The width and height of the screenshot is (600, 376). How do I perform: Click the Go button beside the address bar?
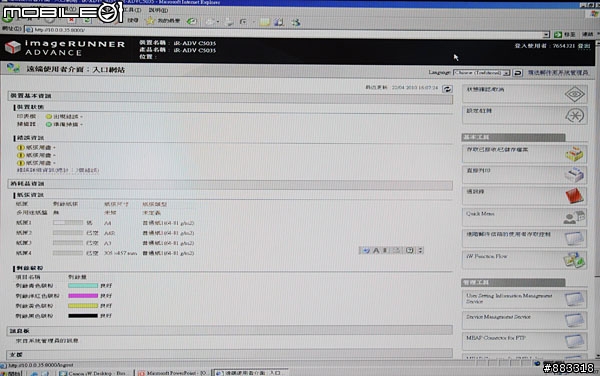point(564,34)
